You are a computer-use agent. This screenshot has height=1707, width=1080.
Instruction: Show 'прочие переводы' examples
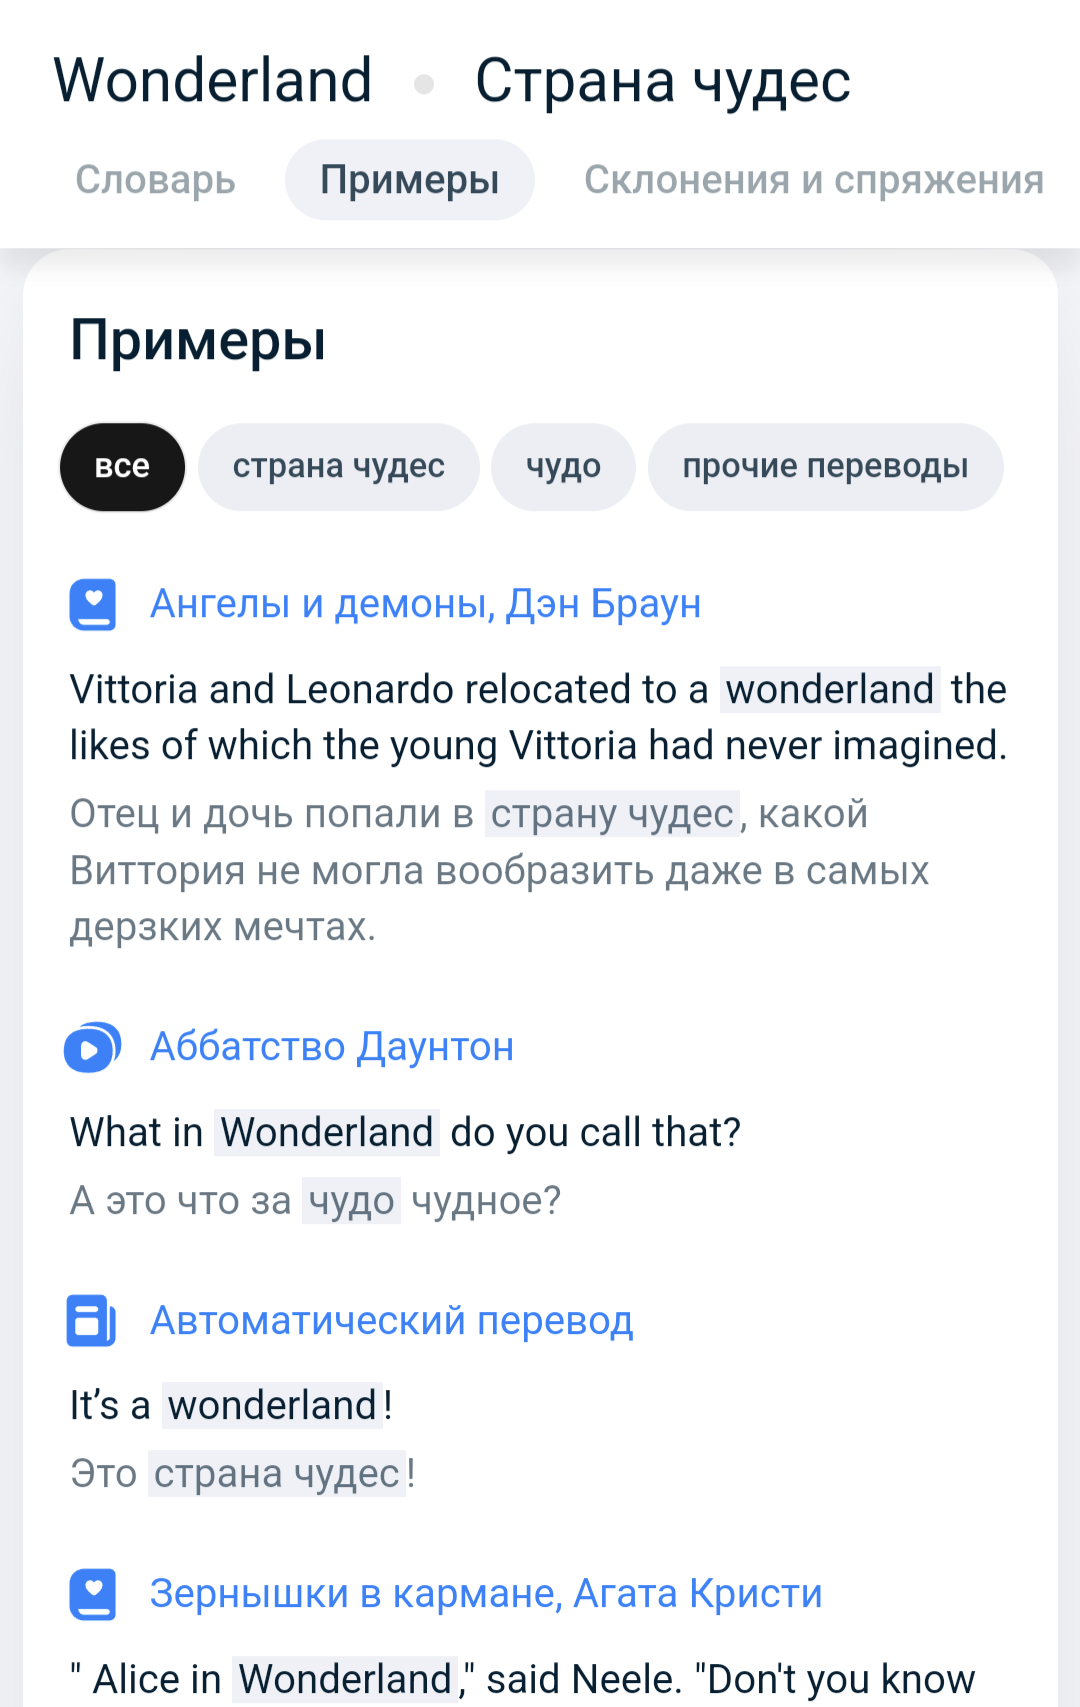click(x=825, y=467)
